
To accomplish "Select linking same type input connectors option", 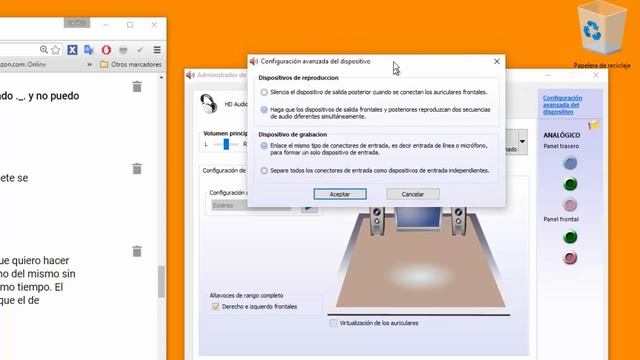I will [x=264, y=146].
